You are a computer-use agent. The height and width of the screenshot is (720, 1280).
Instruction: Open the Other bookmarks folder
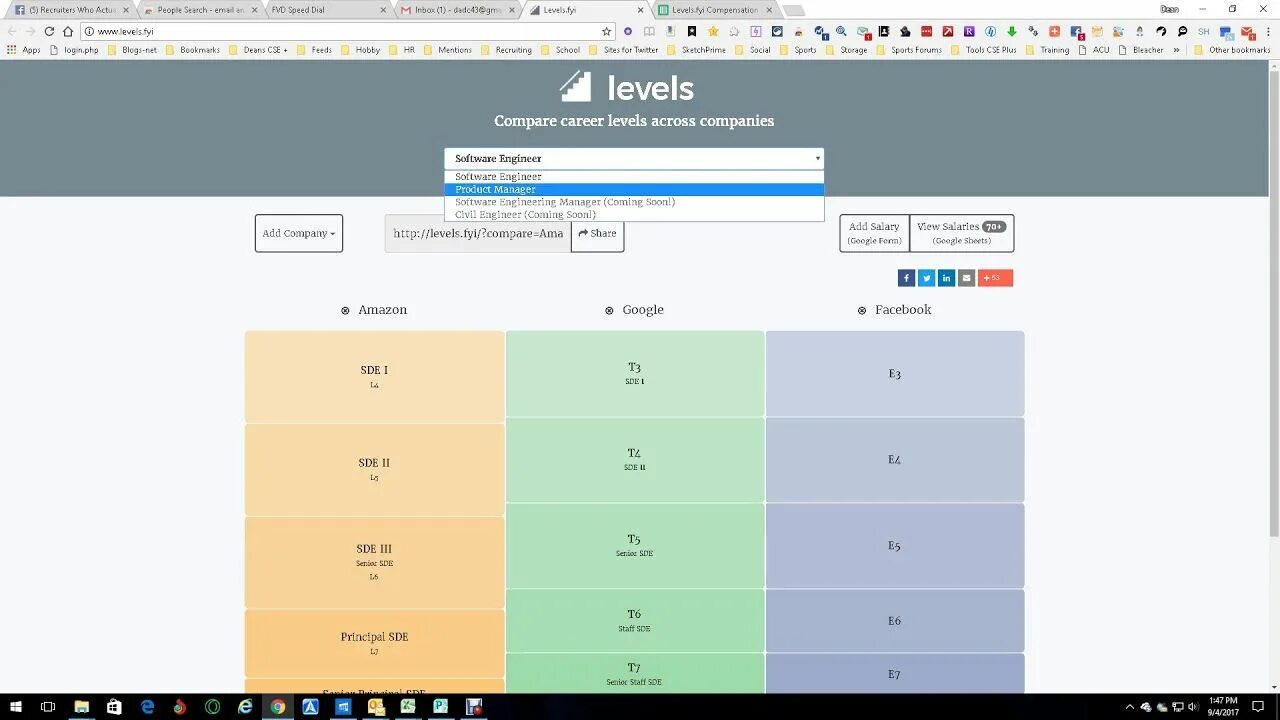coord(1232,50)
